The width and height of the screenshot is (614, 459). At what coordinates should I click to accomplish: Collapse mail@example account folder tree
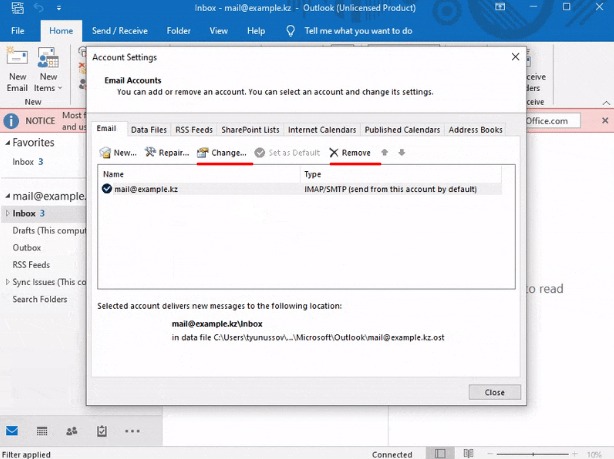pyautogui.click(x=8, y=196)
